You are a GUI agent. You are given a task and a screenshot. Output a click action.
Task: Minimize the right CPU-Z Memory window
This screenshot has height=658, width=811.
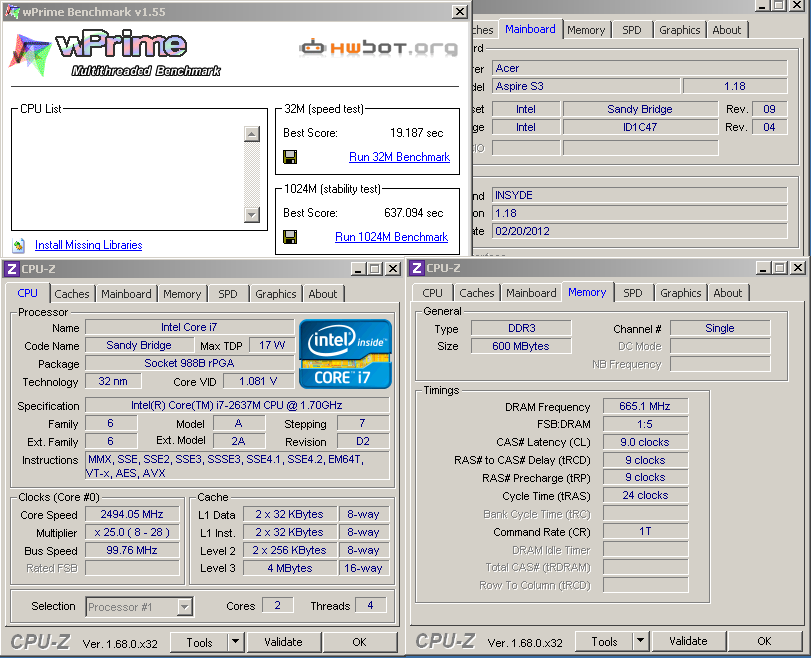(763, 268)
